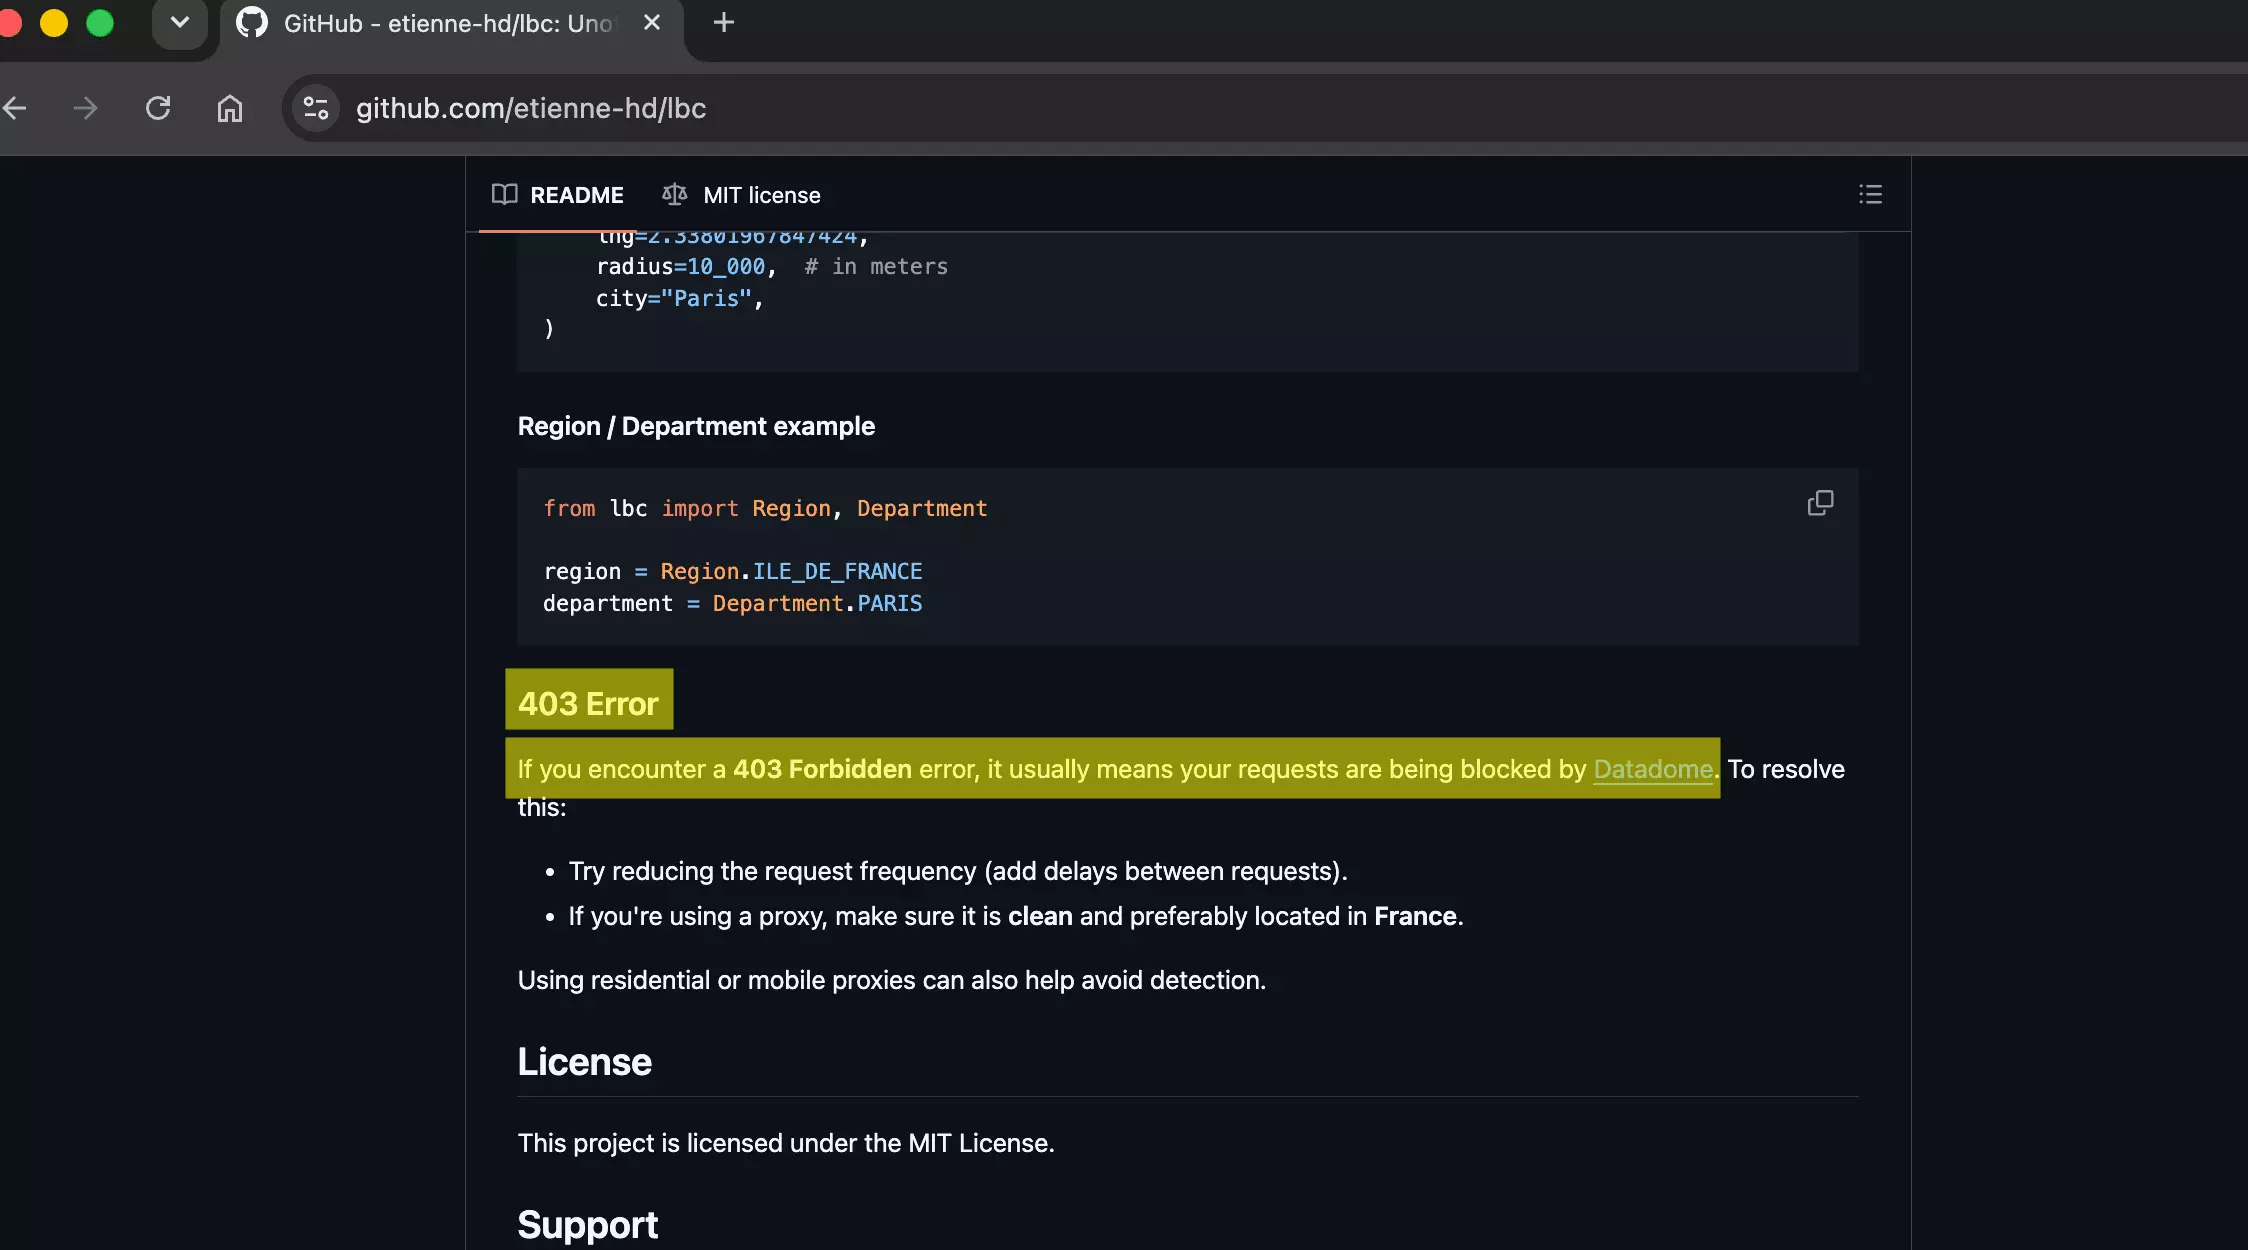Screen dimensions: 2248x1250
Task: Click the MIT License project sentence
Action: click(x=786, y=1143)
